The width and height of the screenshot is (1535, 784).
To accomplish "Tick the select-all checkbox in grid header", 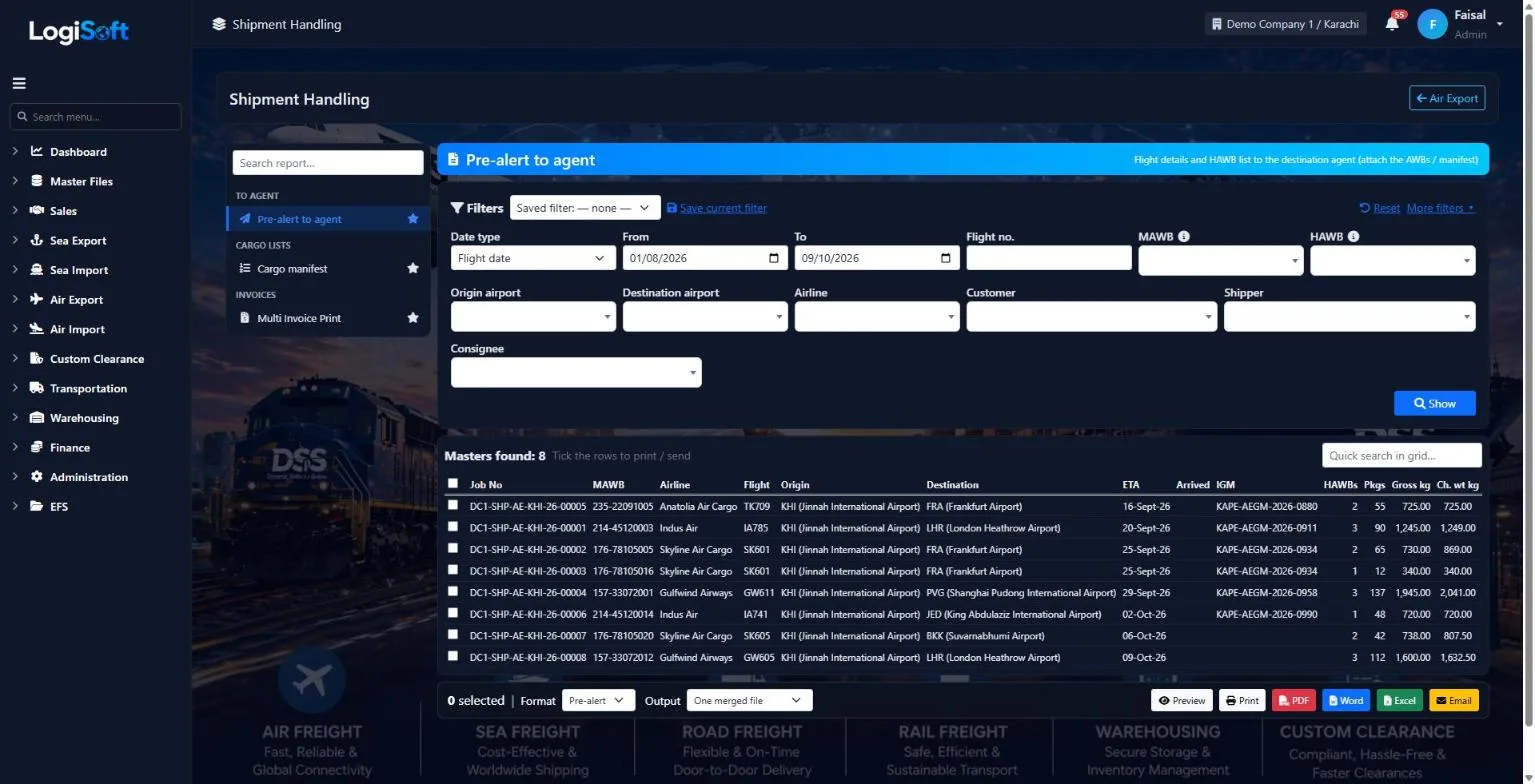I will click(453, 484).
